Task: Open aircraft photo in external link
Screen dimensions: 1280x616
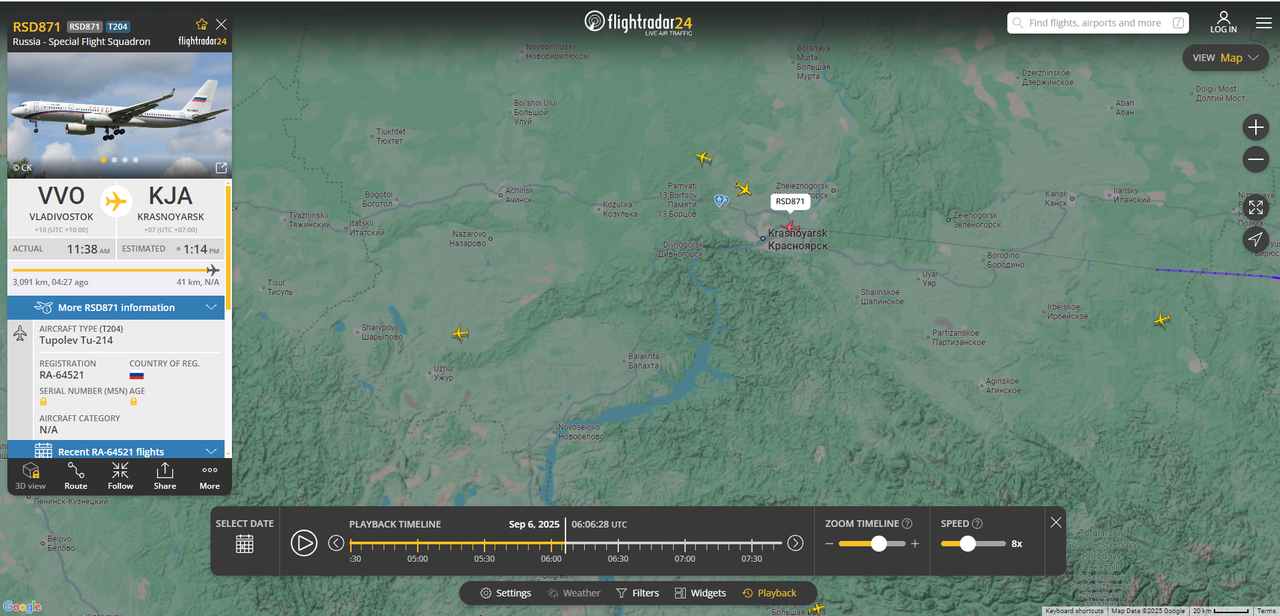Action: click(x=221, y=168)
